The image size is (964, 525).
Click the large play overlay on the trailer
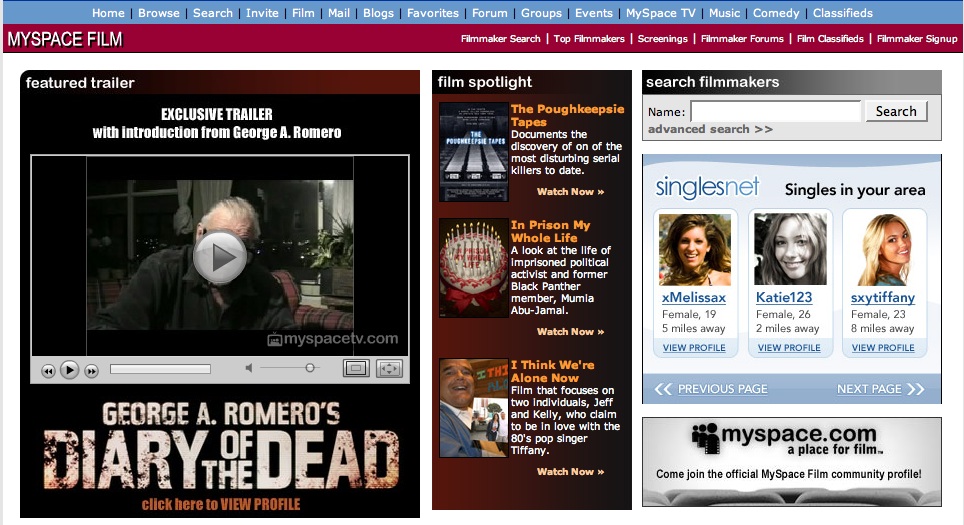(219, 257)
